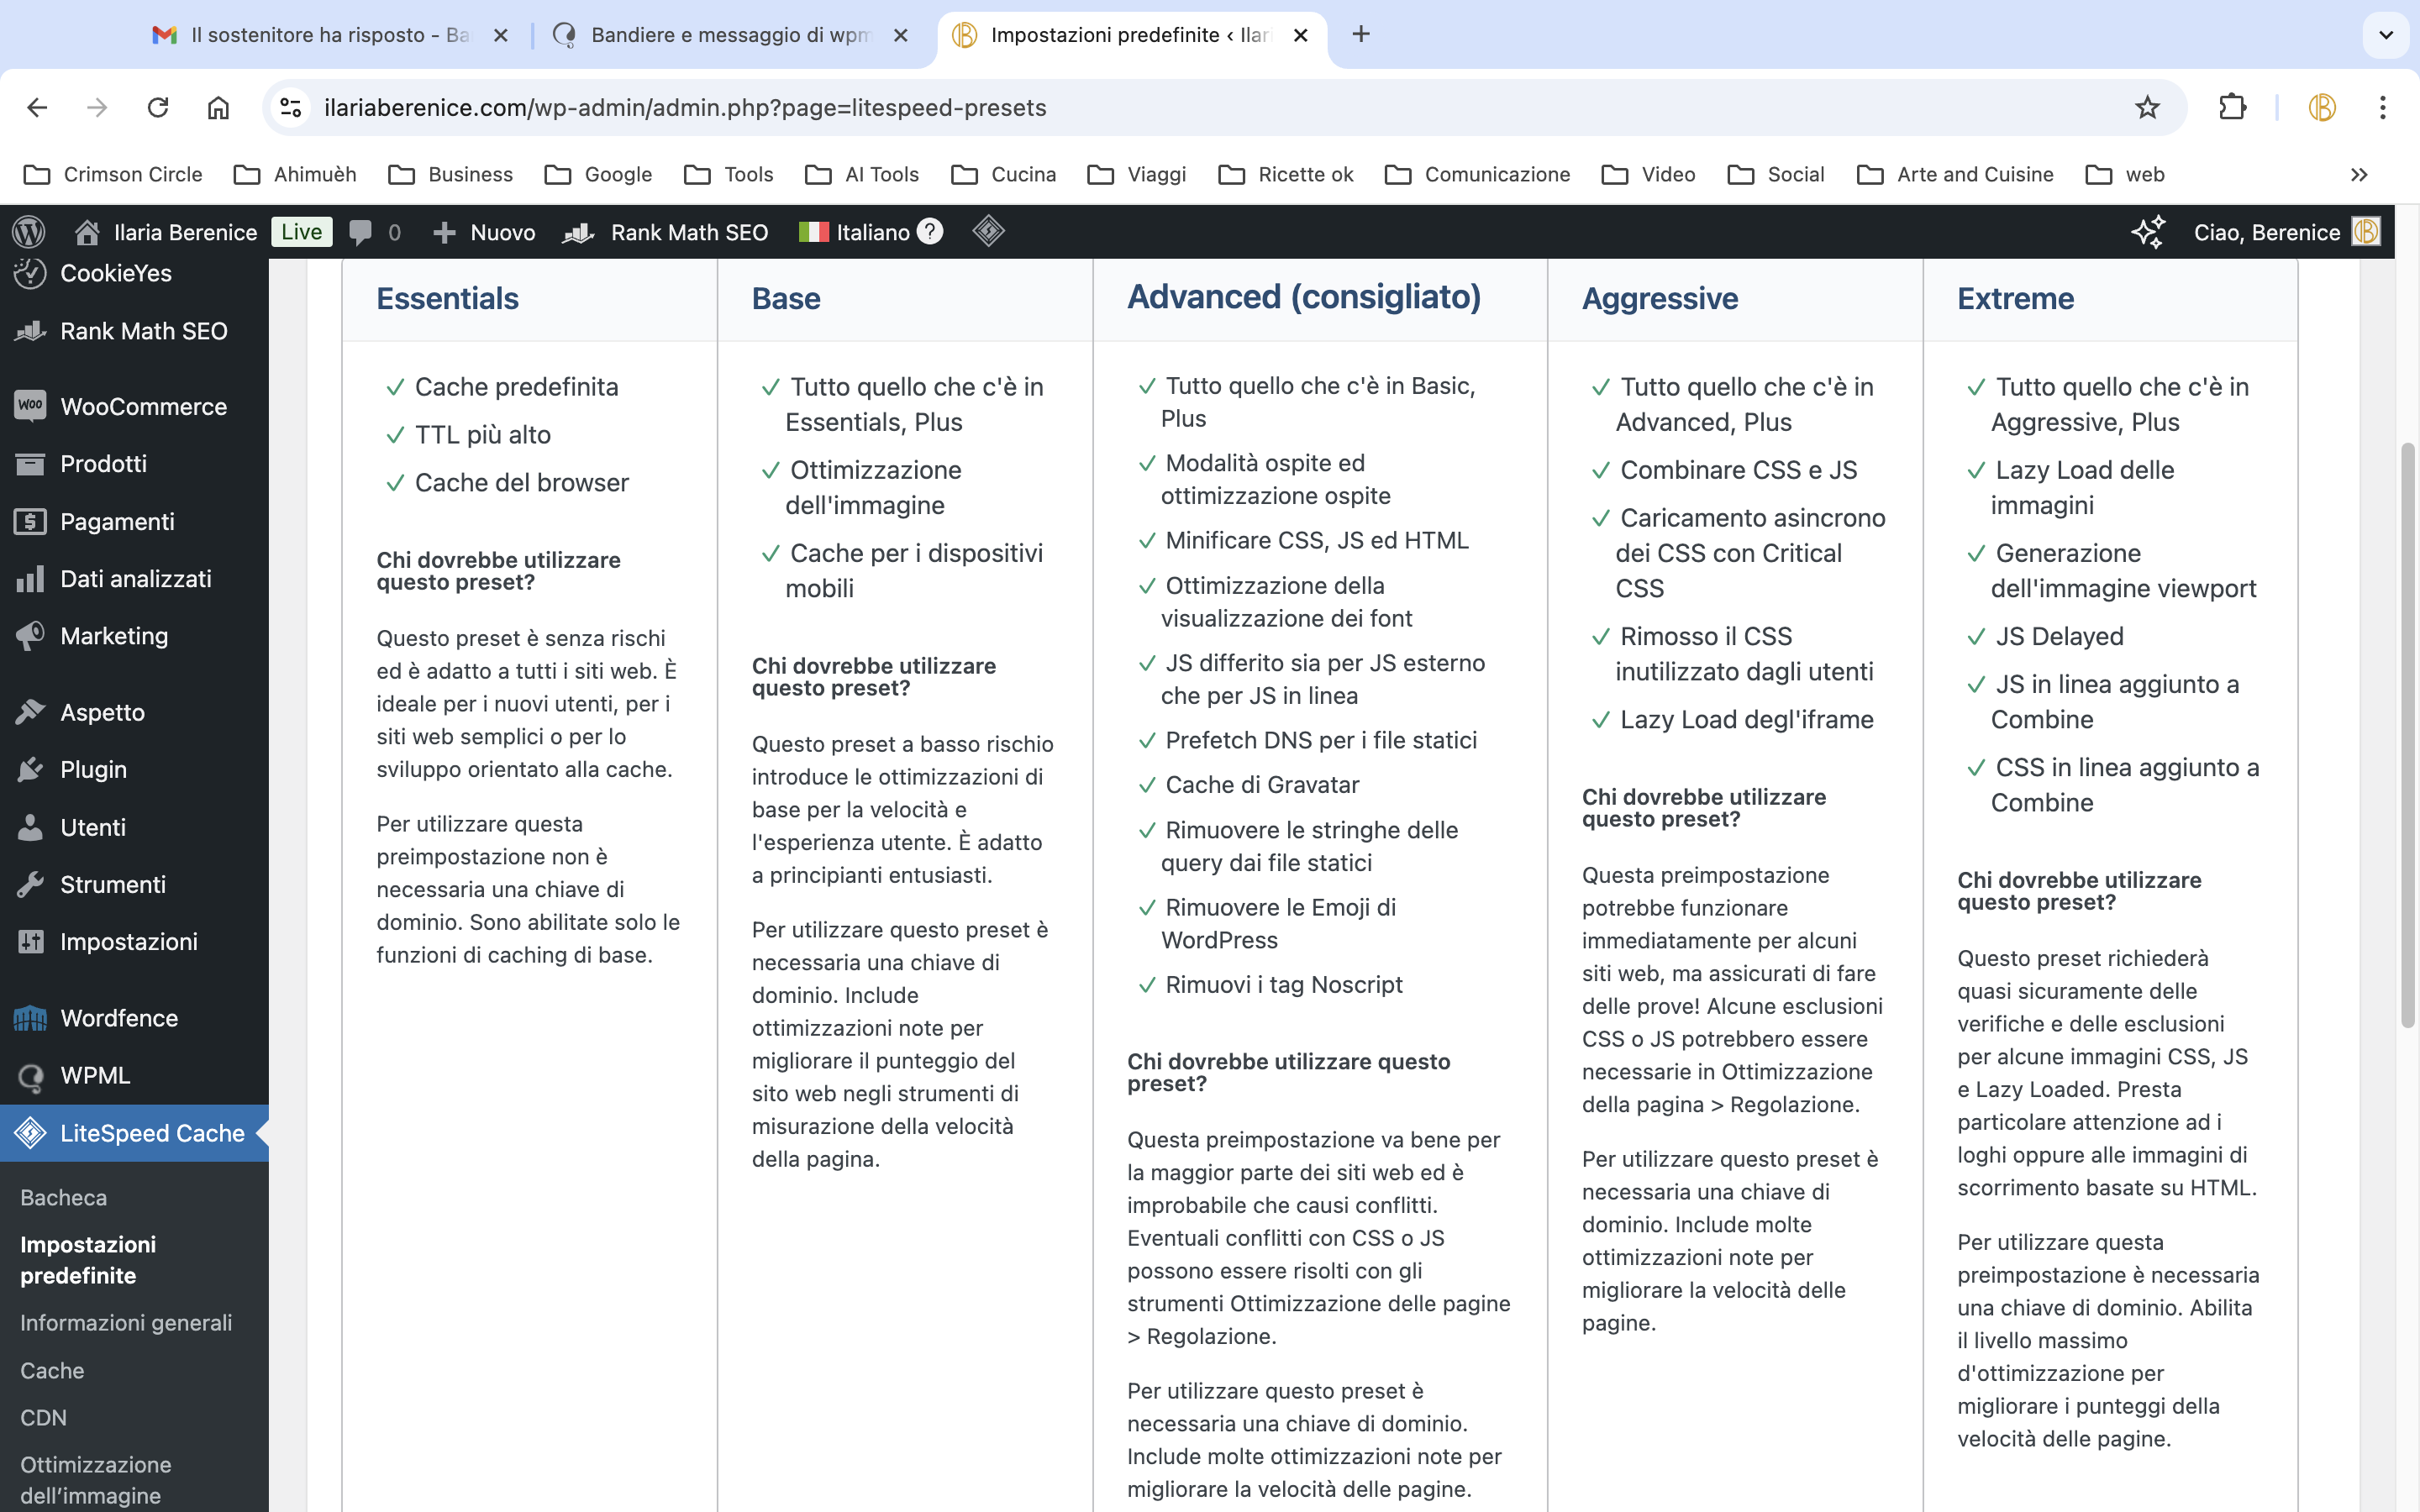Viewport: 2420px width, 1512px height.
Task: Select Impostazioni predefinite submenu item
Action: pos(88,1260)
